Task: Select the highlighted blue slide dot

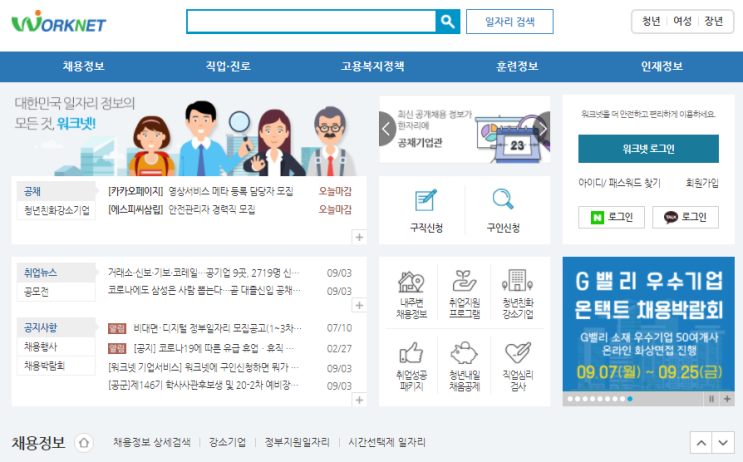Action: coord(630,399)
